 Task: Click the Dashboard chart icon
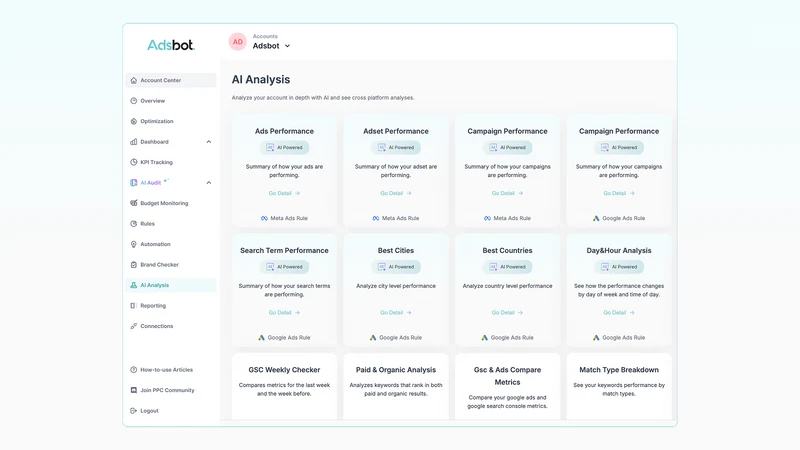[x=134, y=142]
